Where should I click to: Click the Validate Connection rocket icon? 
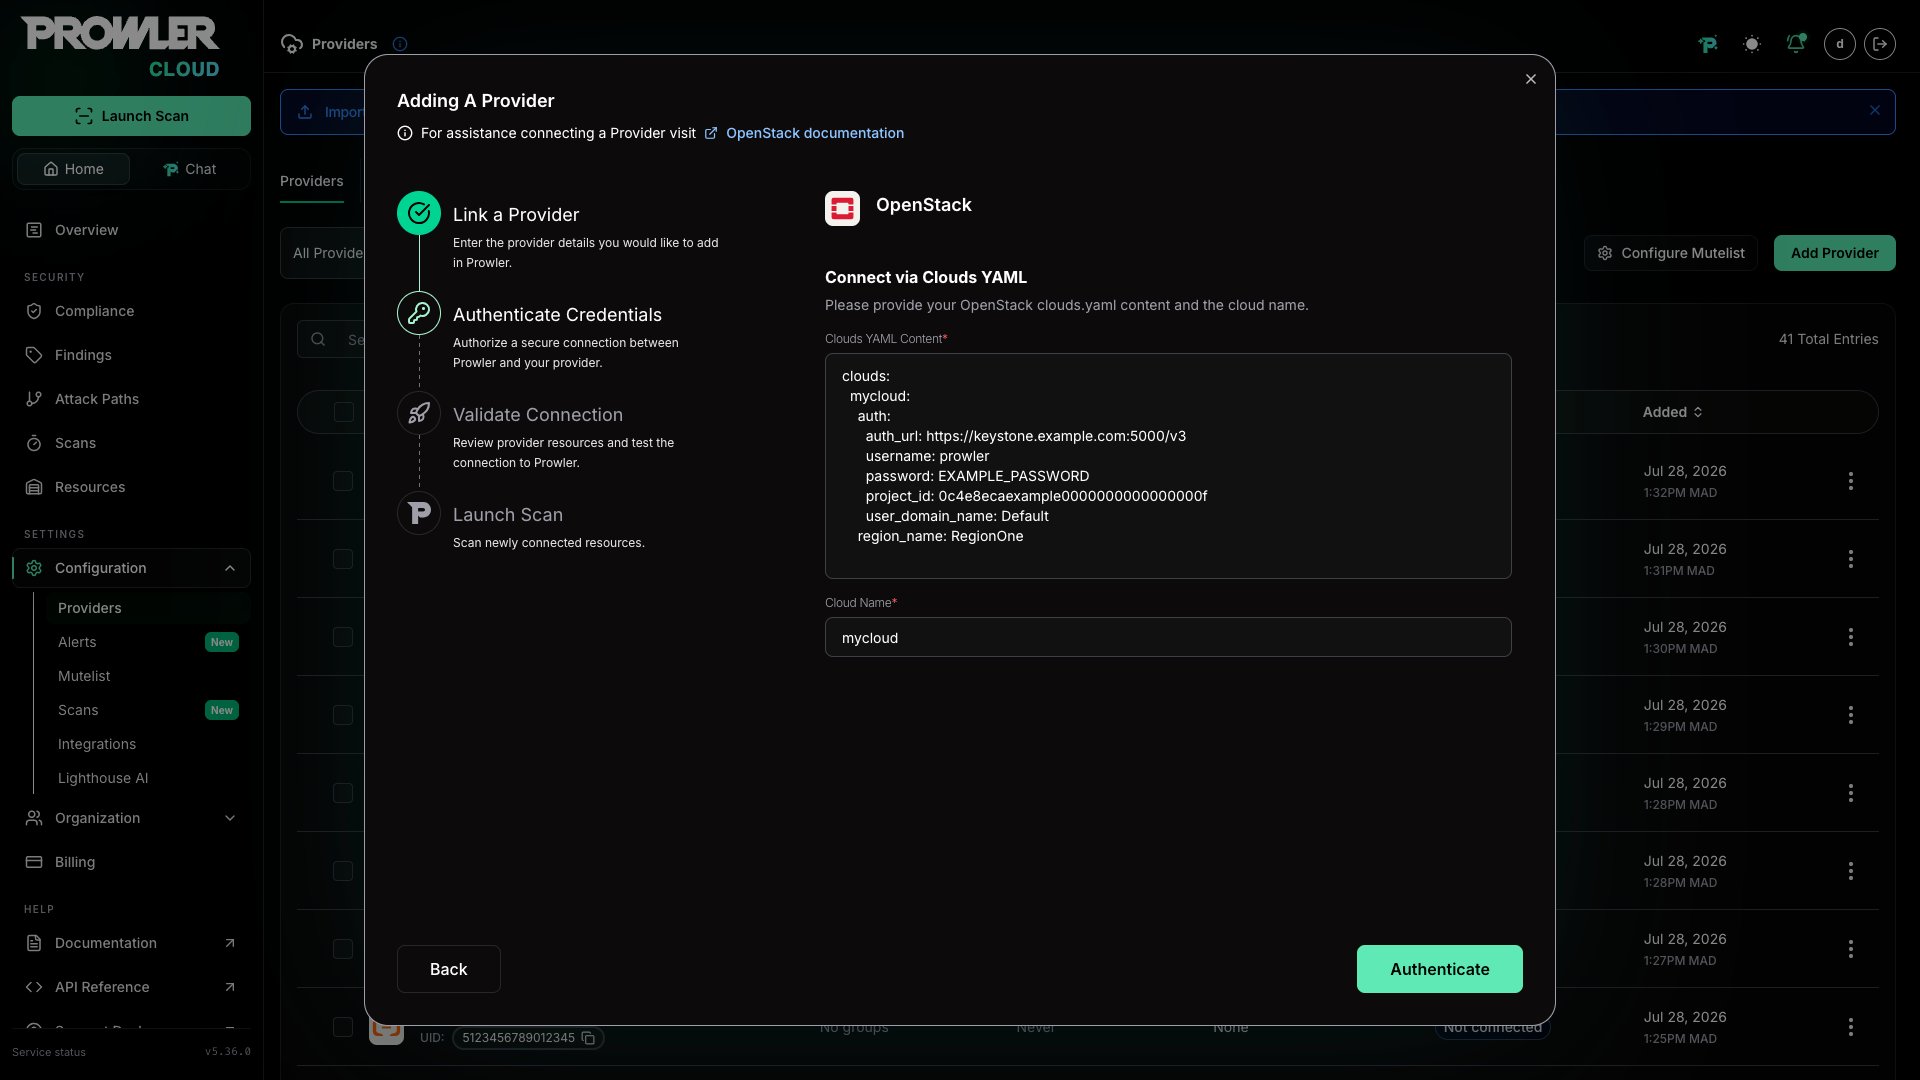pyautogui.click(x=419, y=413)
